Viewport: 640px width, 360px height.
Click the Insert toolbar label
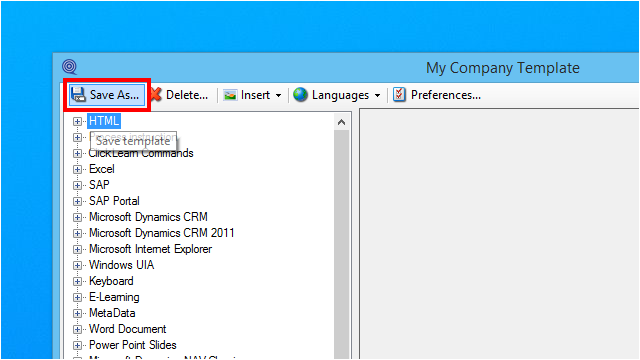tap(256, 95)
